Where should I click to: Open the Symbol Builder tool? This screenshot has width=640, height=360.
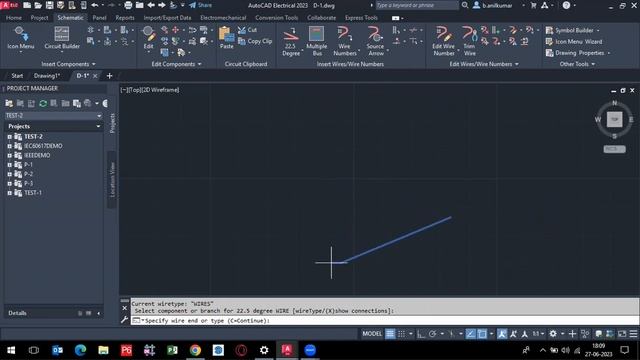coord(570,31)
